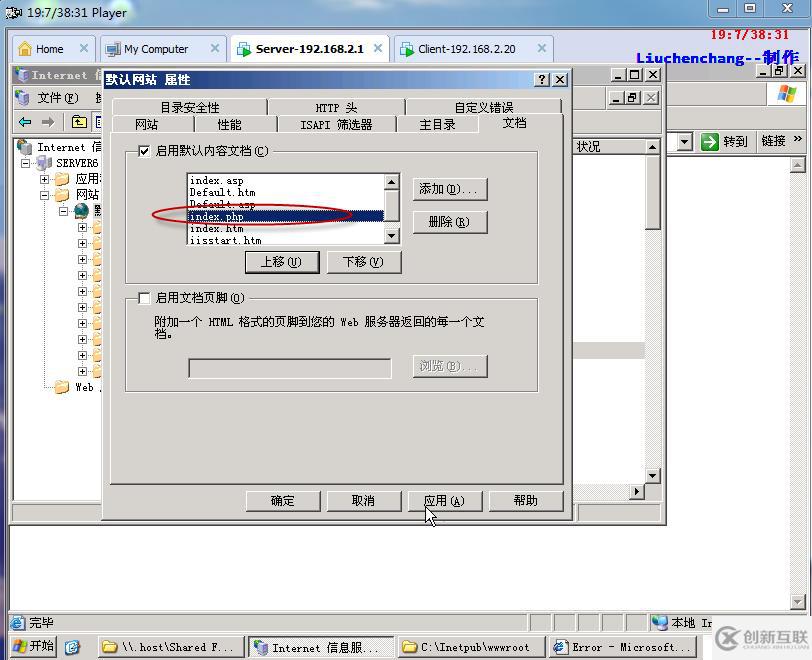Click the green Go arrow icon
812x660 pixels.
click(x=709, y=141)
